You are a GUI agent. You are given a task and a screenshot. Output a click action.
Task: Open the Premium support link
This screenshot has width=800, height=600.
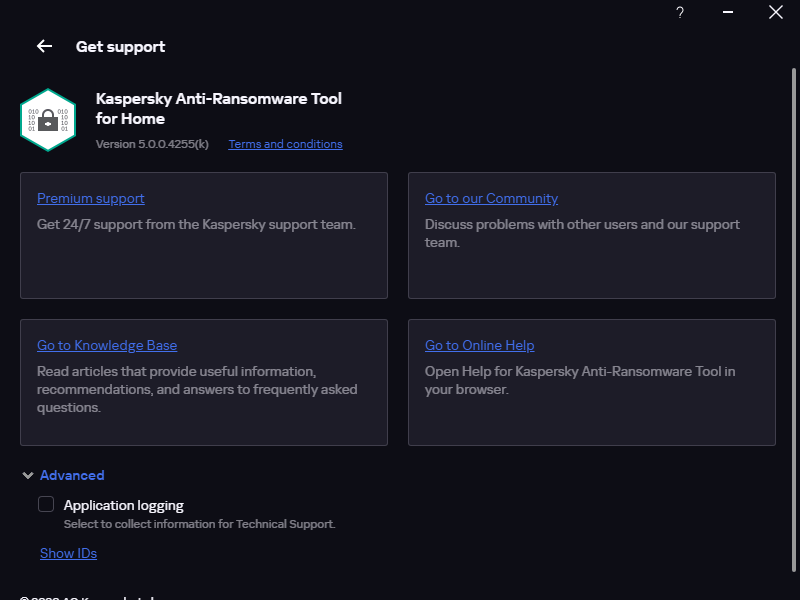91,198
